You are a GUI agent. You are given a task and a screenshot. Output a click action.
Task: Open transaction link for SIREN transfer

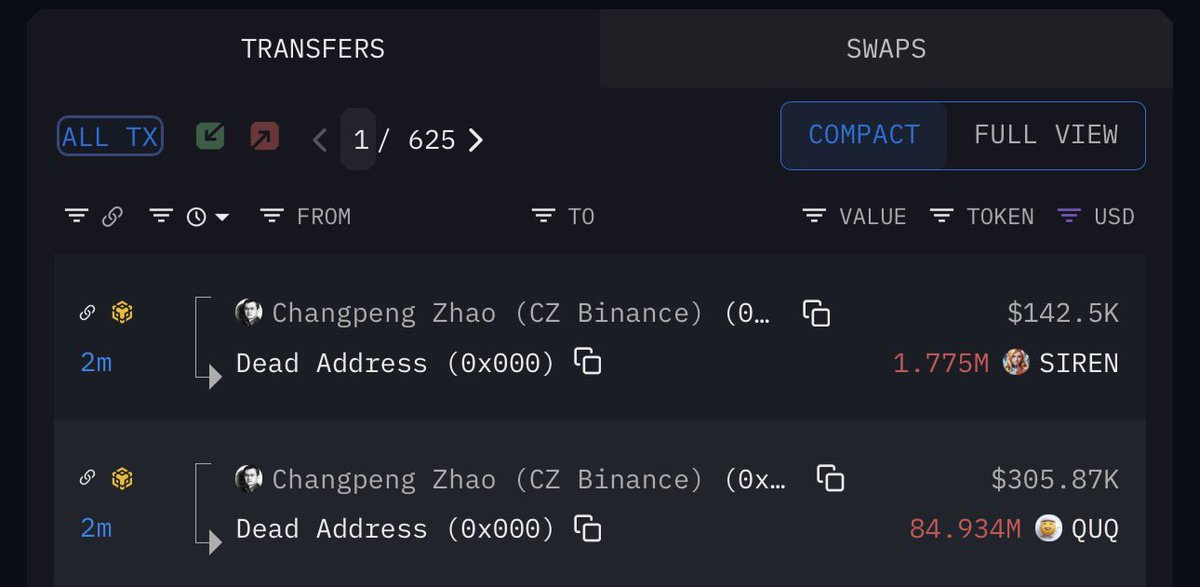click(87, 313)
